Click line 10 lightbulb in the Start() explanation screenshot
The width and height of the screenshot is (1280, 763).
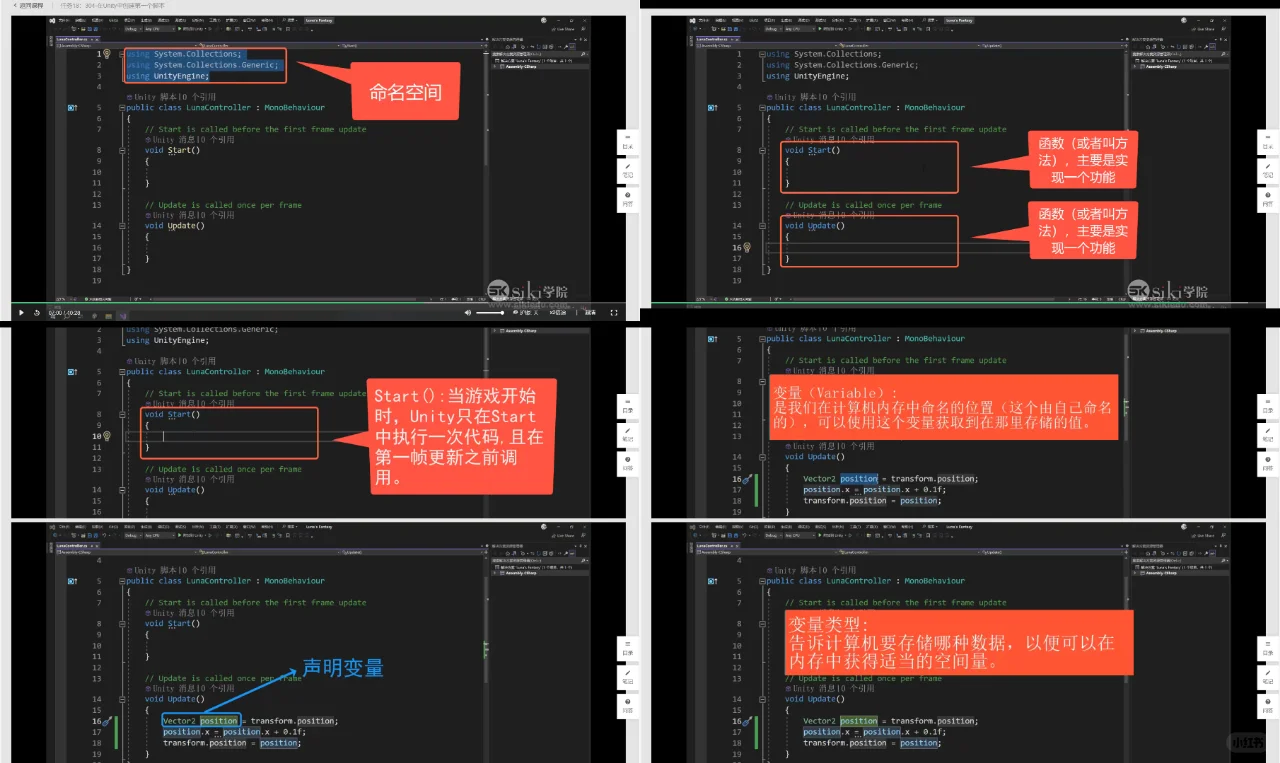click(x=105, y=436)
